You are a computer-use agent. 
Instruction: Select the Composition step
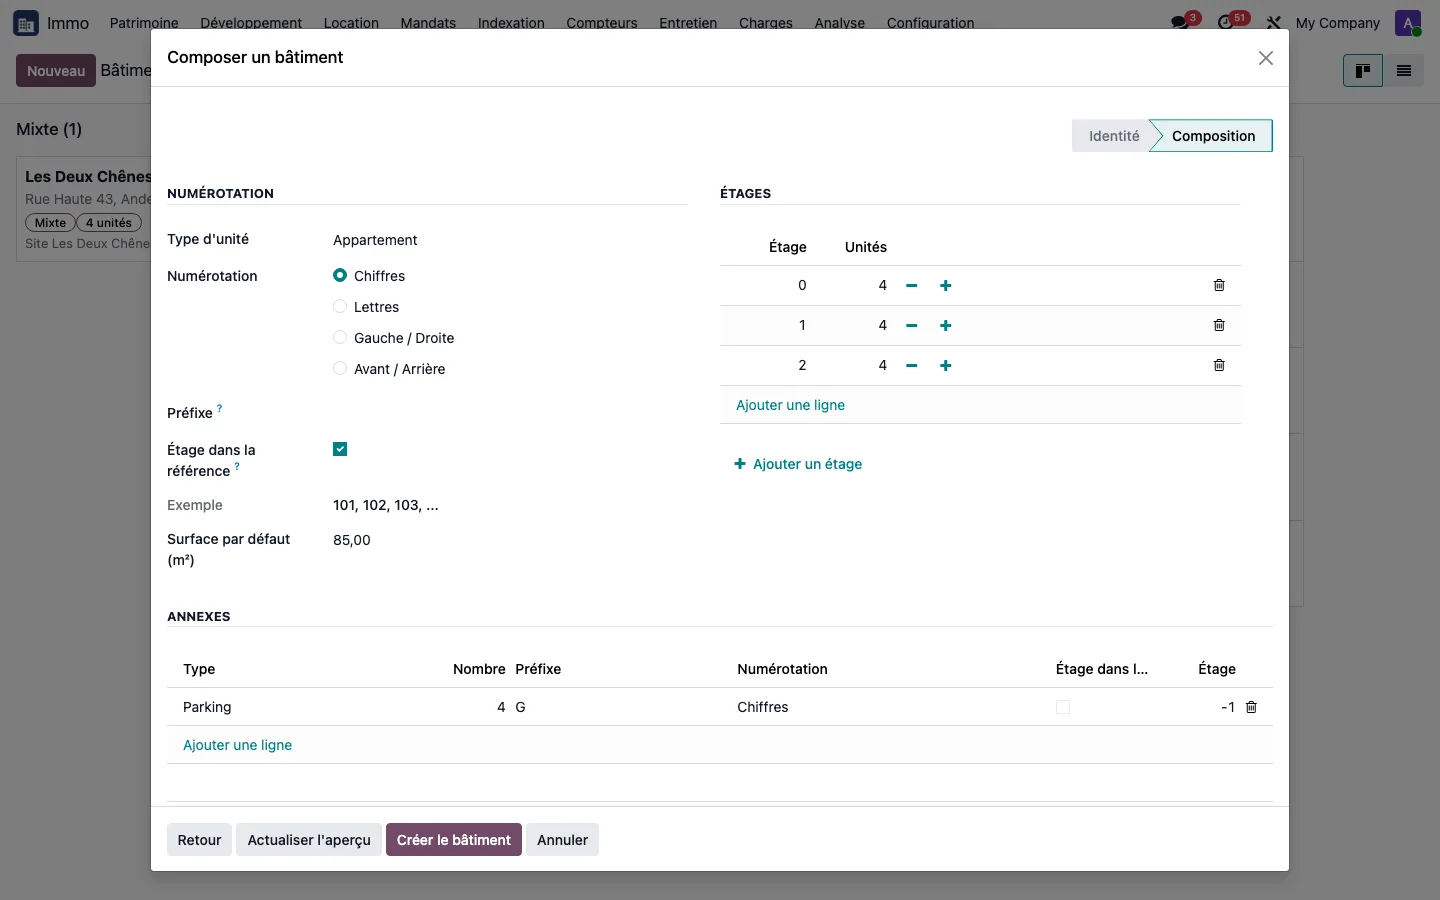pos(1212,136)
